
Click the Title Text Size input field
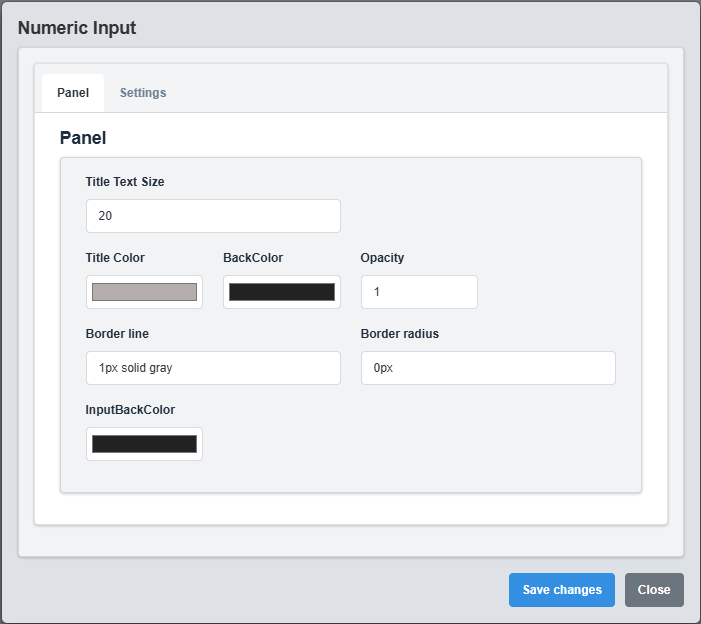(x=213, y=216)
